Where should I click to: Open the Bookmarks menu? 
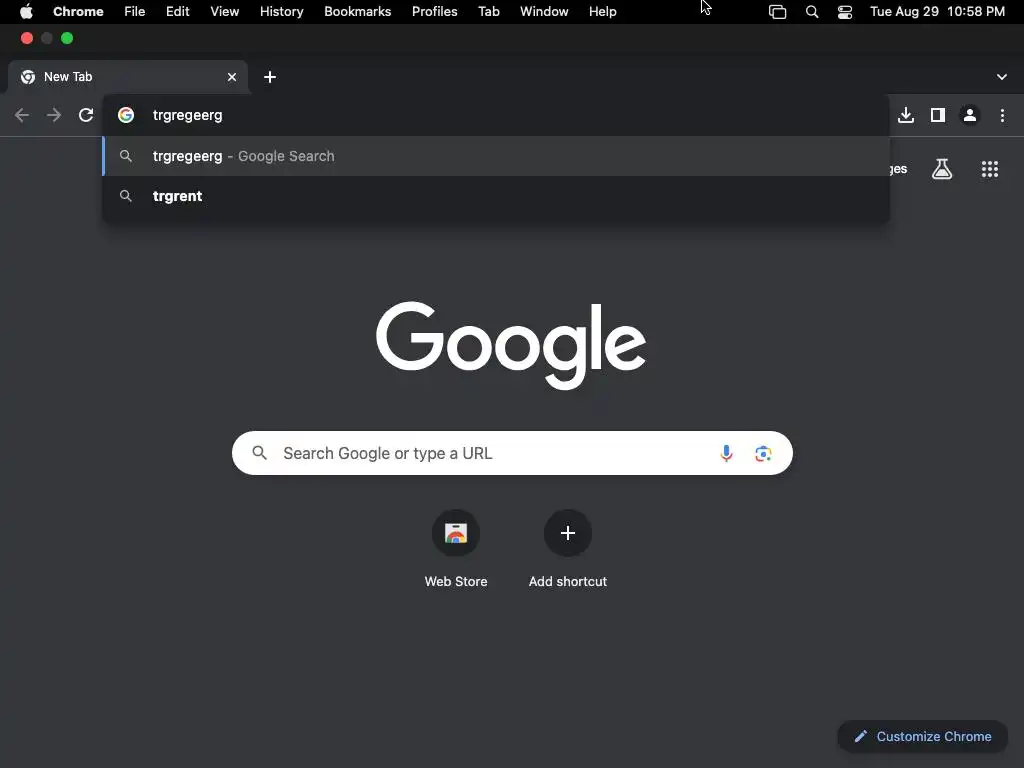pyautogui.click(x=358, y=12)
